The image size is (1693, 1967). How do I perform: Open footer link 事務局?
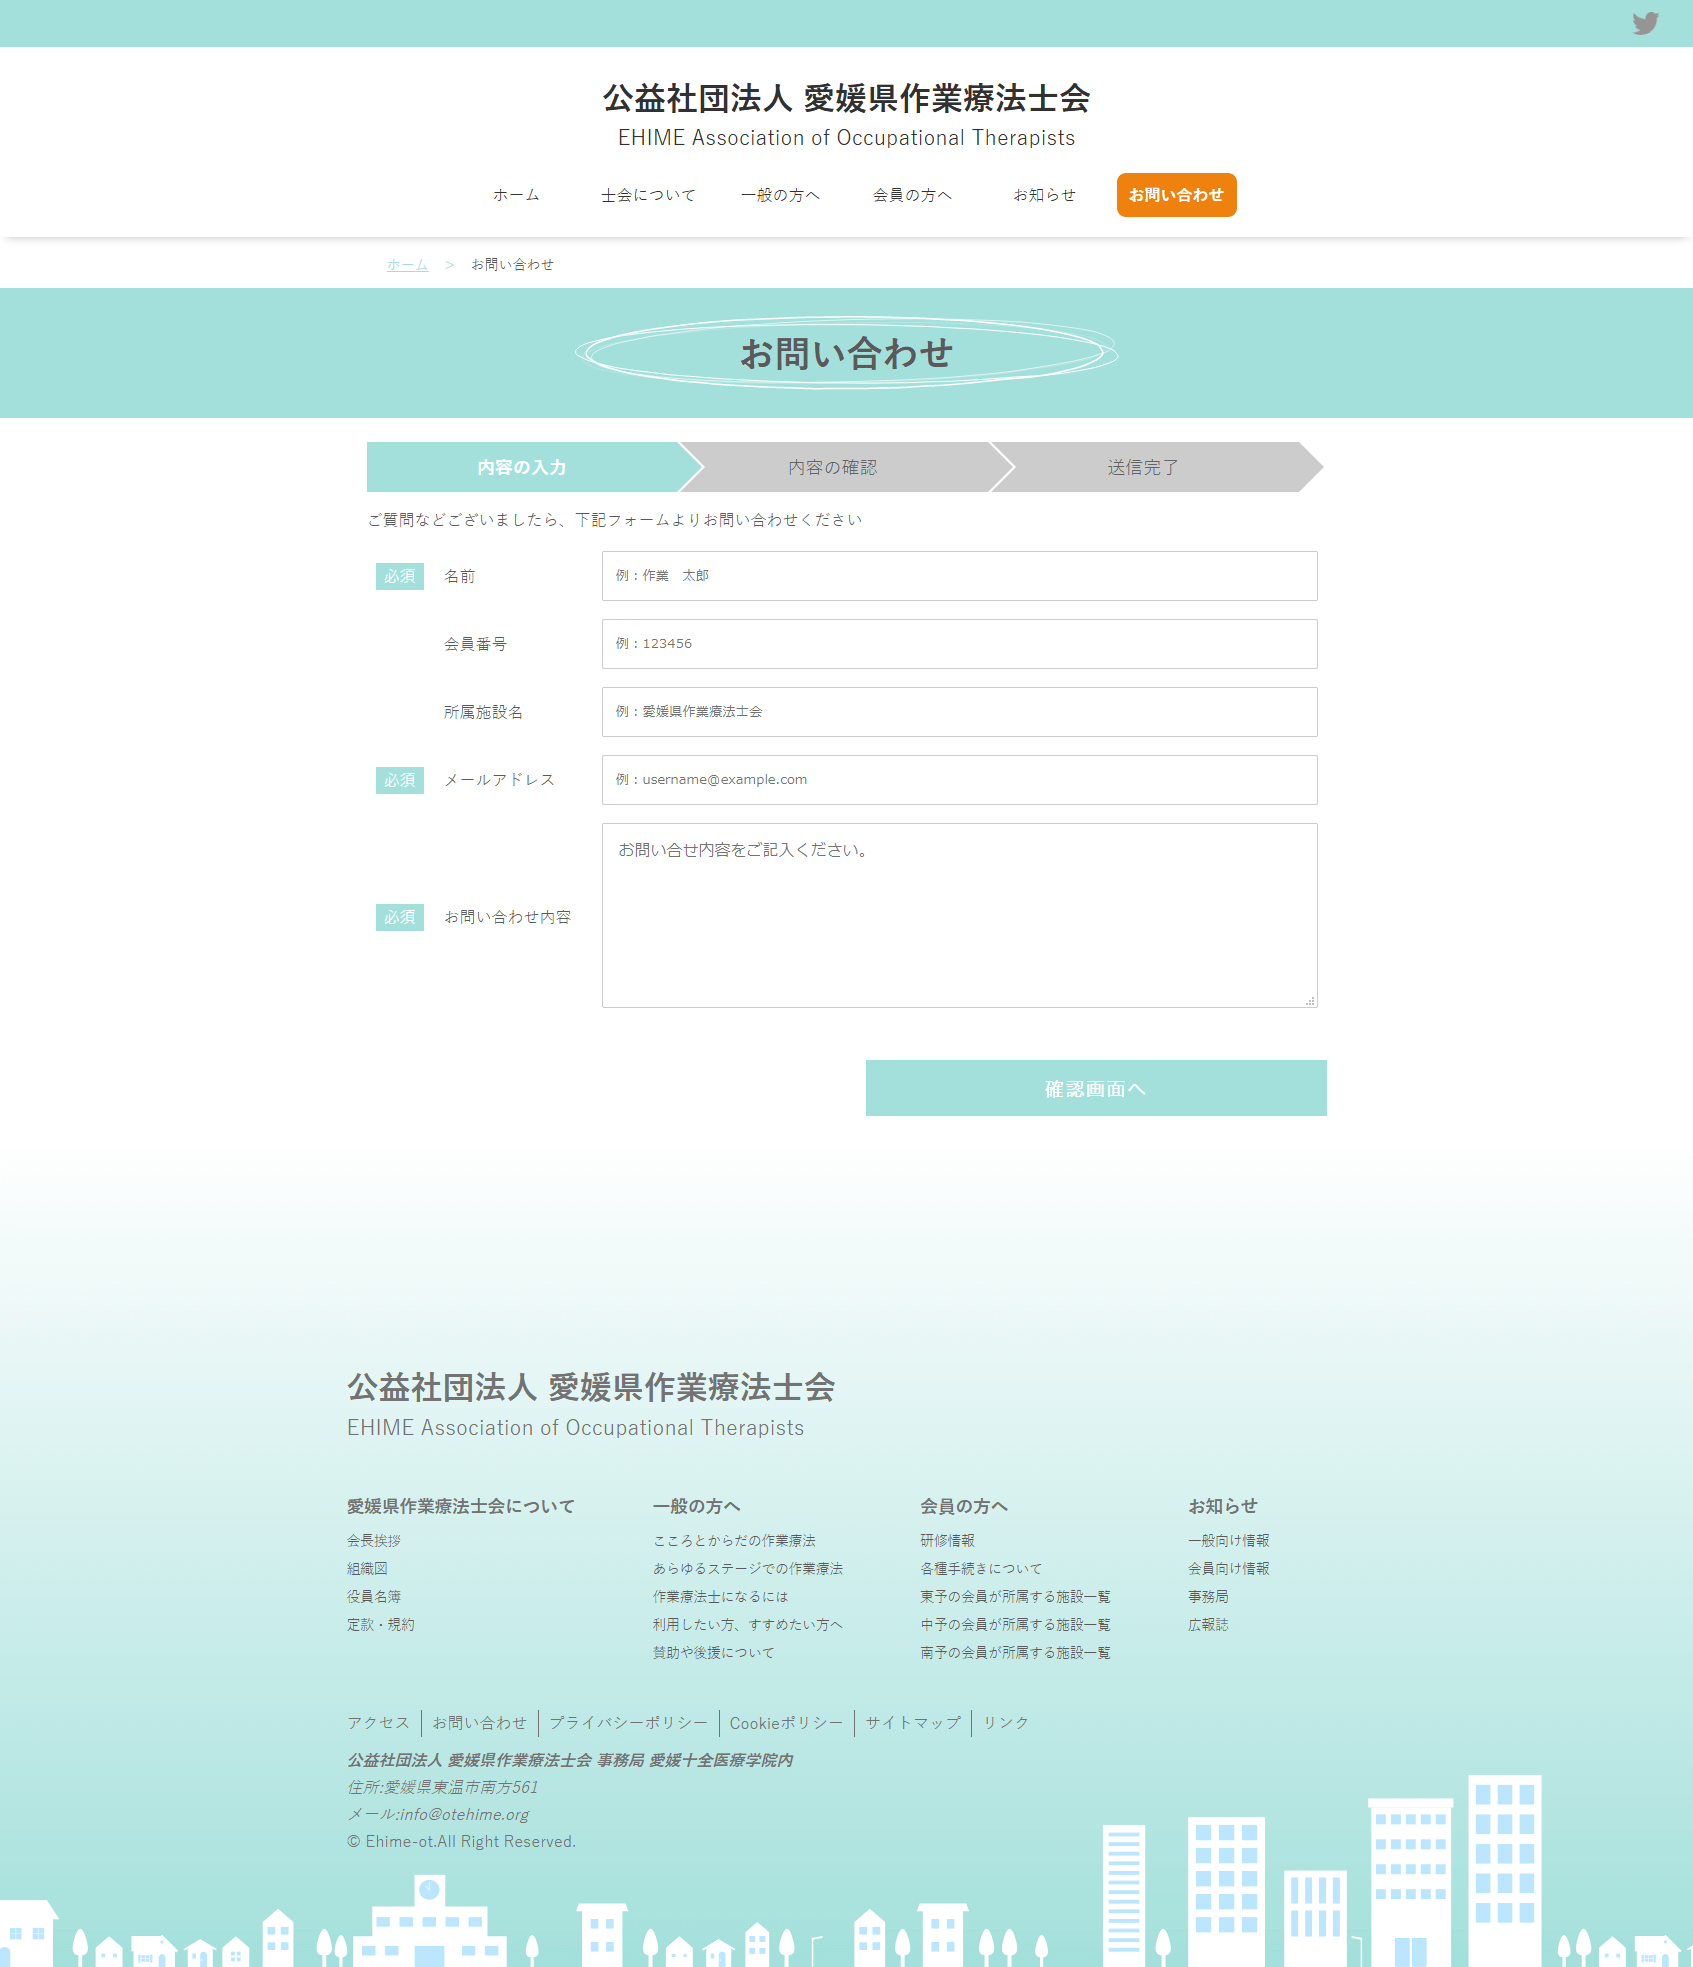coord(1208,1597)
